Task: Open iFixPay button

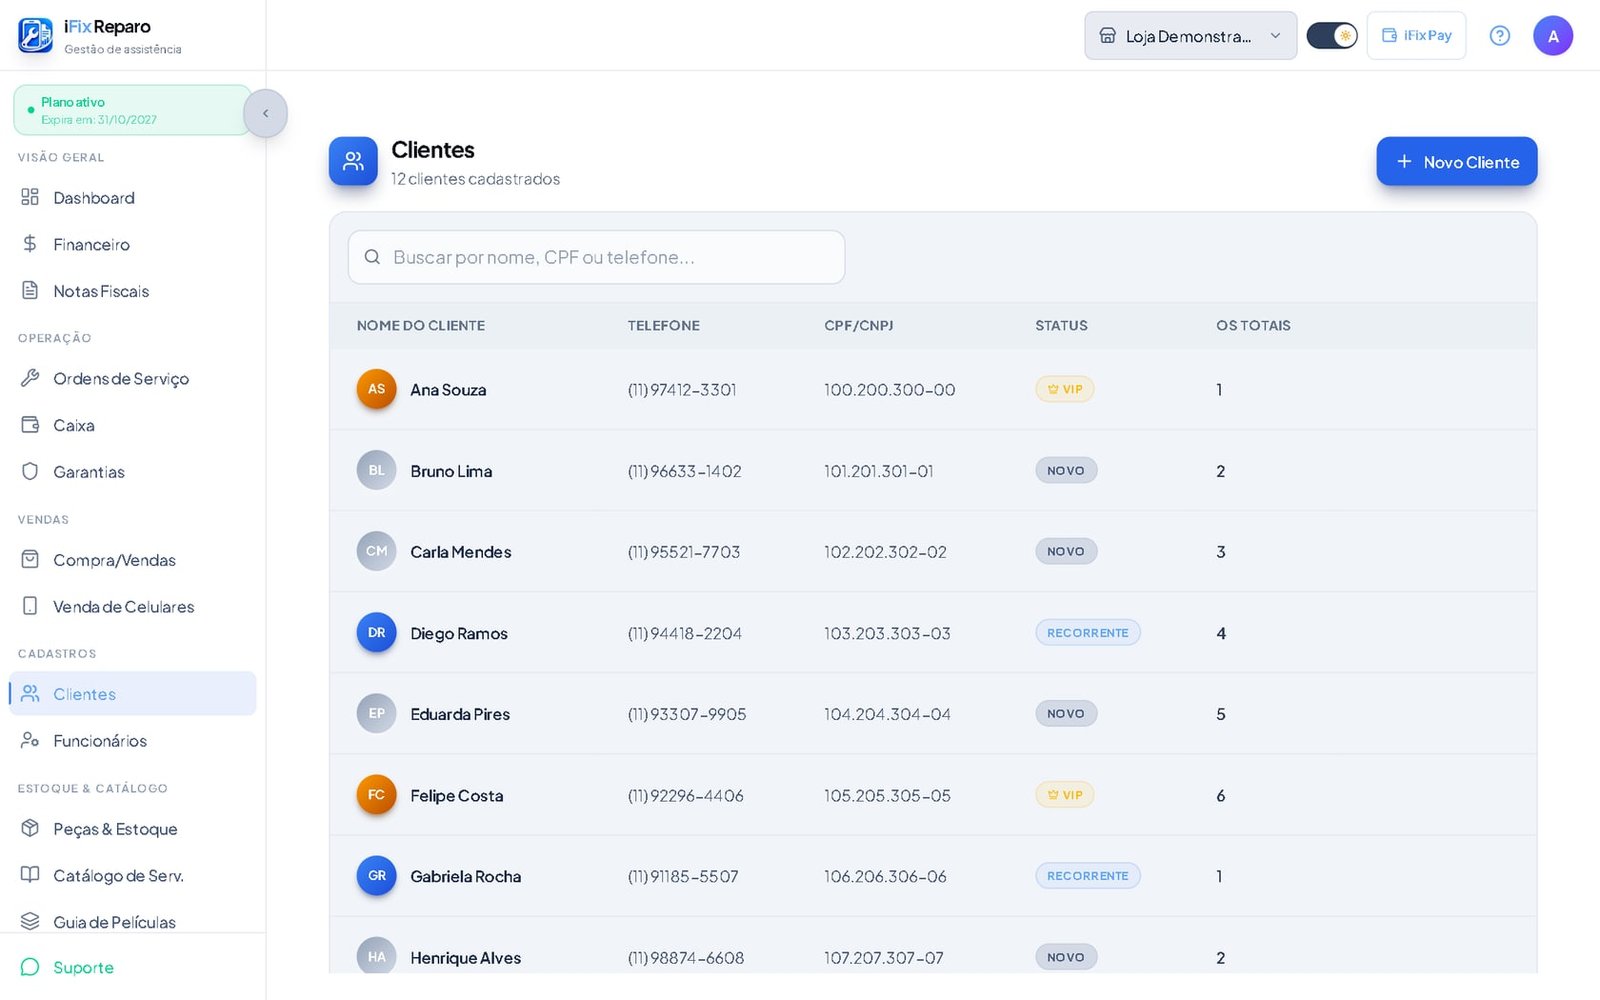Action: tap(1416, 36)
